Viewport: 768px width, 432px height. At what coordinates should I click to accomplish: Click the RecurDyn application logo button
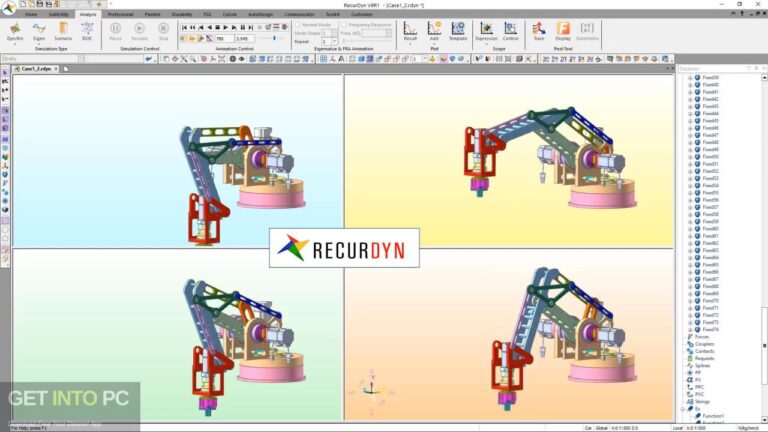tap(8, 8)
